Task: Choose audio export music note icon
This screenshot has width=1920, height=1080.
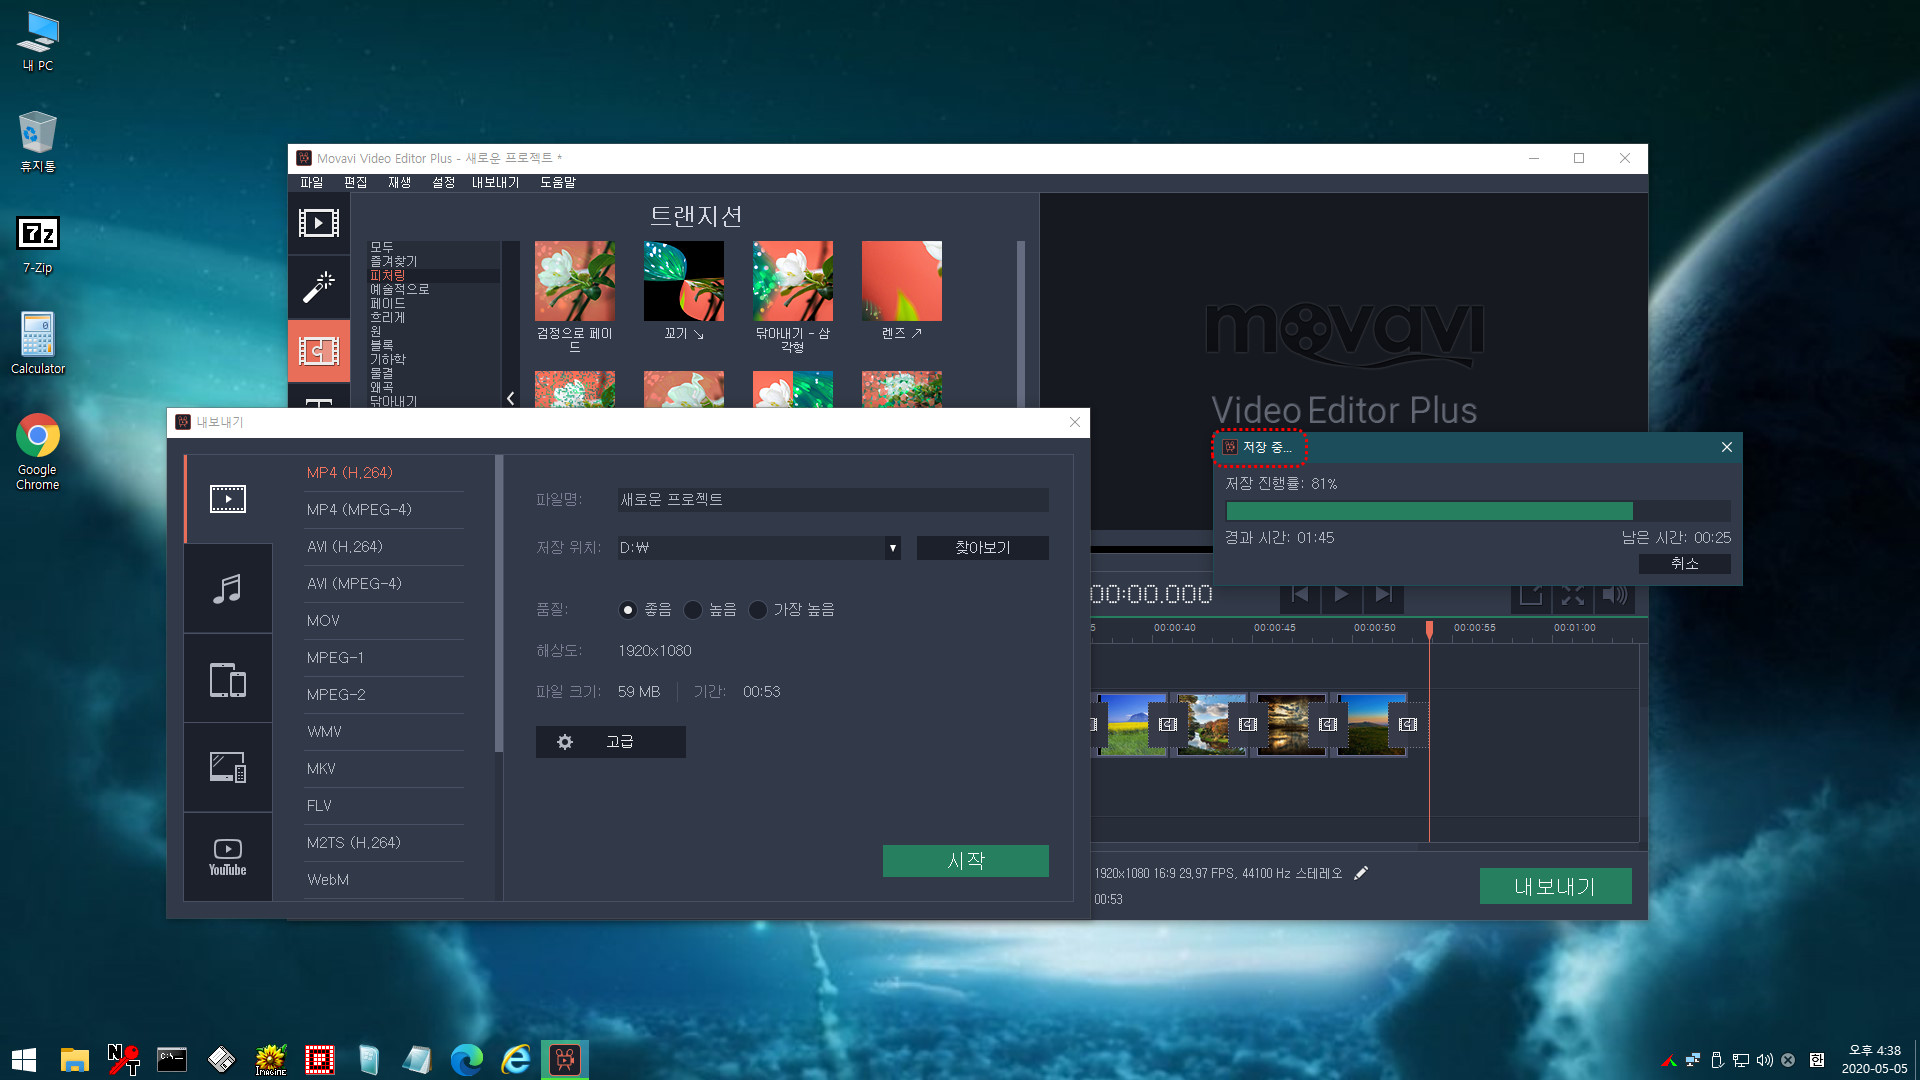Action: pos(228,588)
